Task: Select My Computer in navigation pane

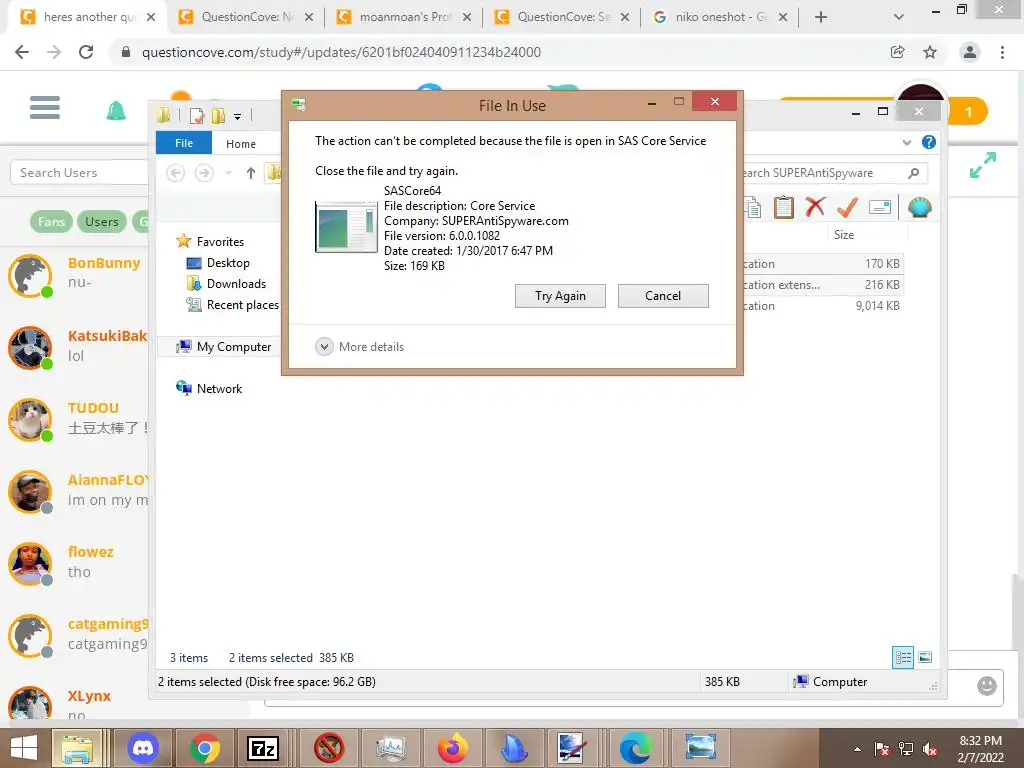Action: tap(223, 347)
